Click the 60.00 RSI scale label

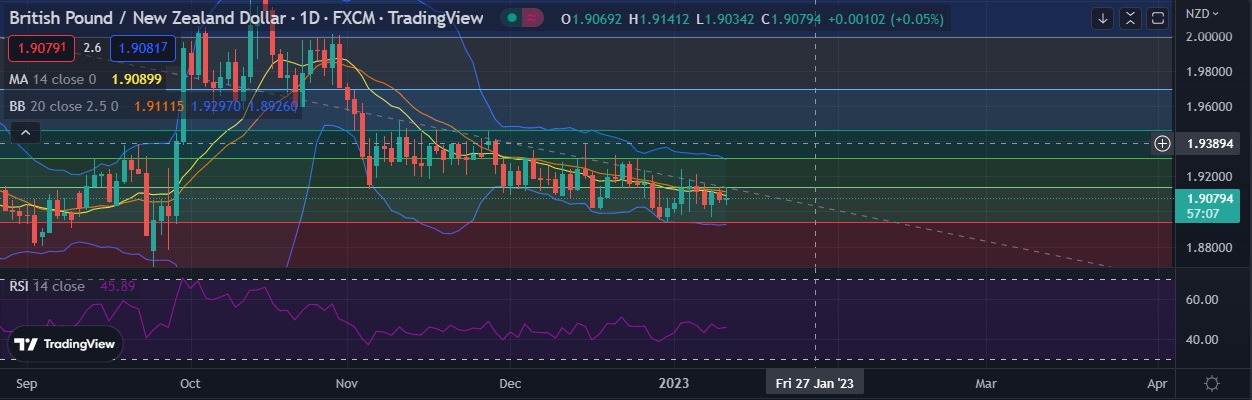1201,300
